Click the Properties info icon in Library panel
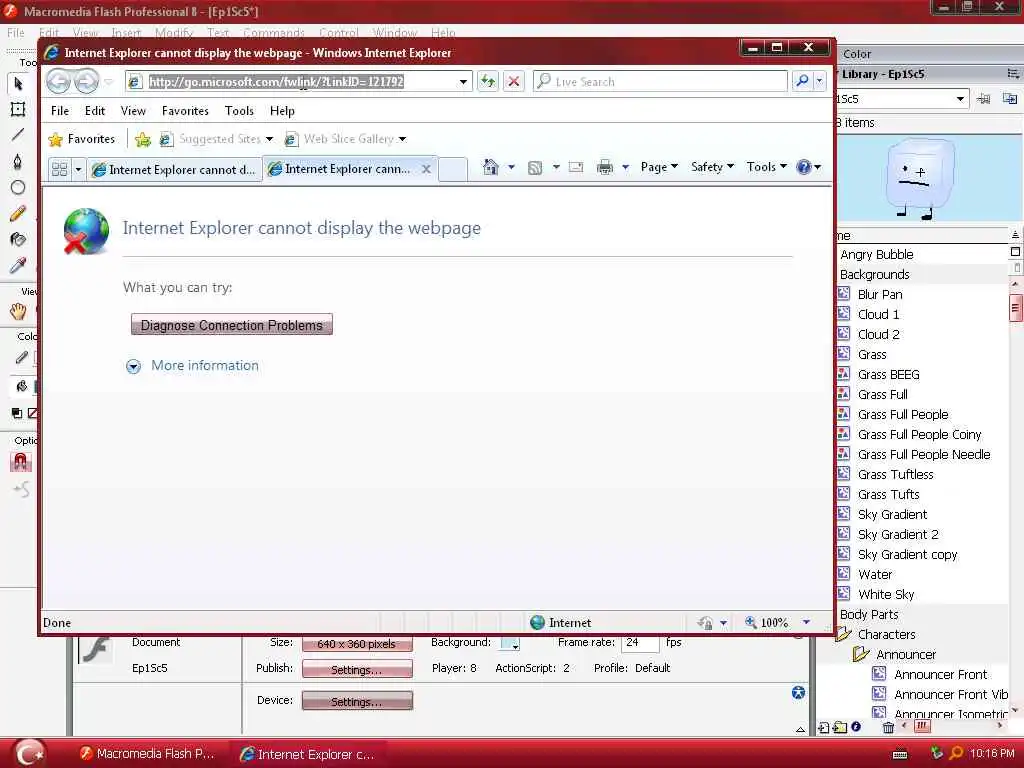Screen dimensions: 1024x768 pos(856,726)
